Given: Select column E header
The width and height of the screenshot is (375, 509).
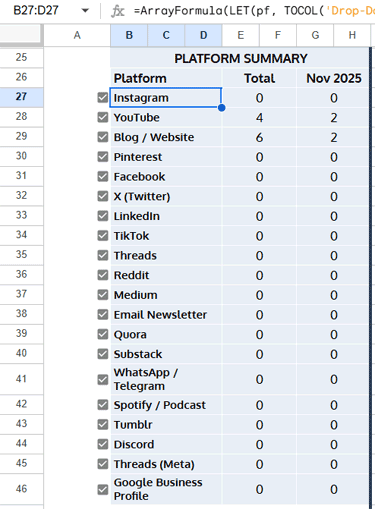Looking at the screenshot, I should tap(241, 35).
